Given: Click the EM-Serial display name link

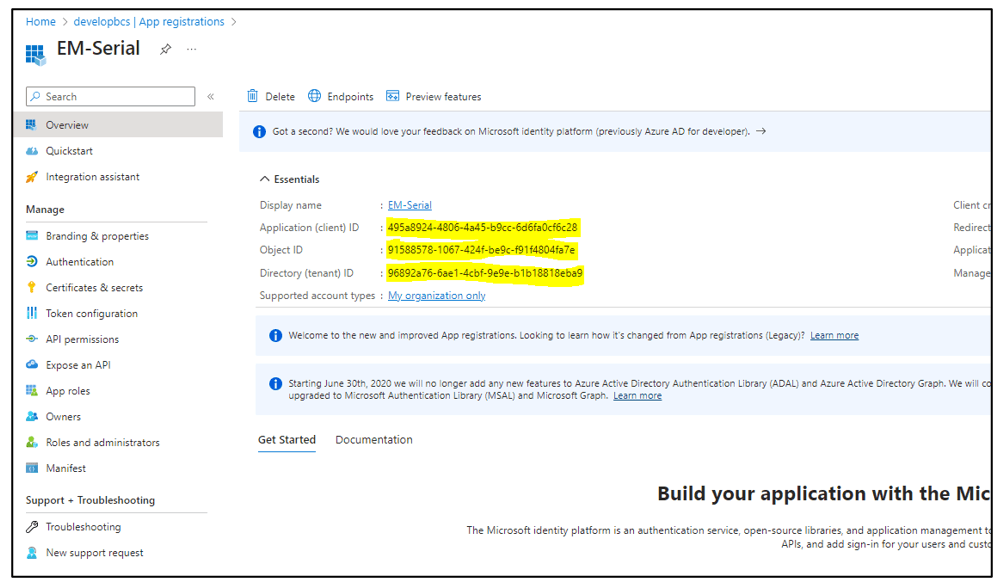Looking at the screenshot, I should pyautogui.click(x=410, y=205).
